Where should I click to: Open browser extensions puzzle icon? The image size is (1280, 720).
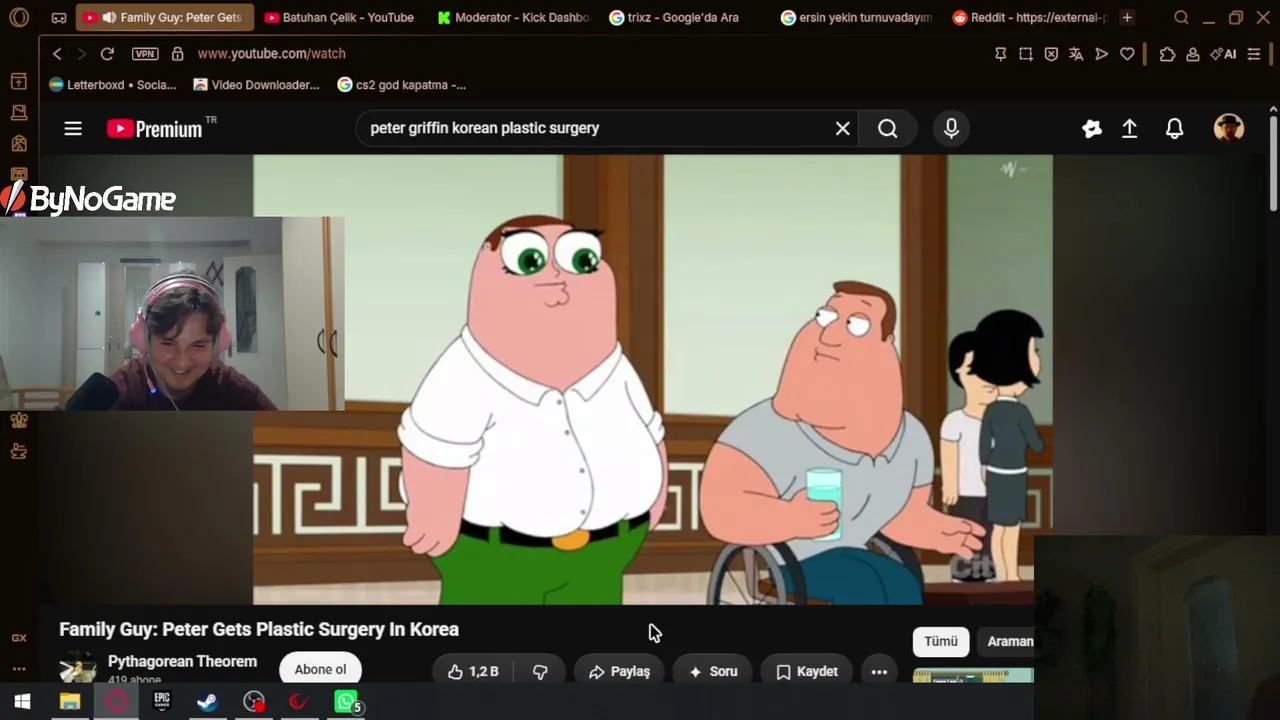click(1167, 54)
